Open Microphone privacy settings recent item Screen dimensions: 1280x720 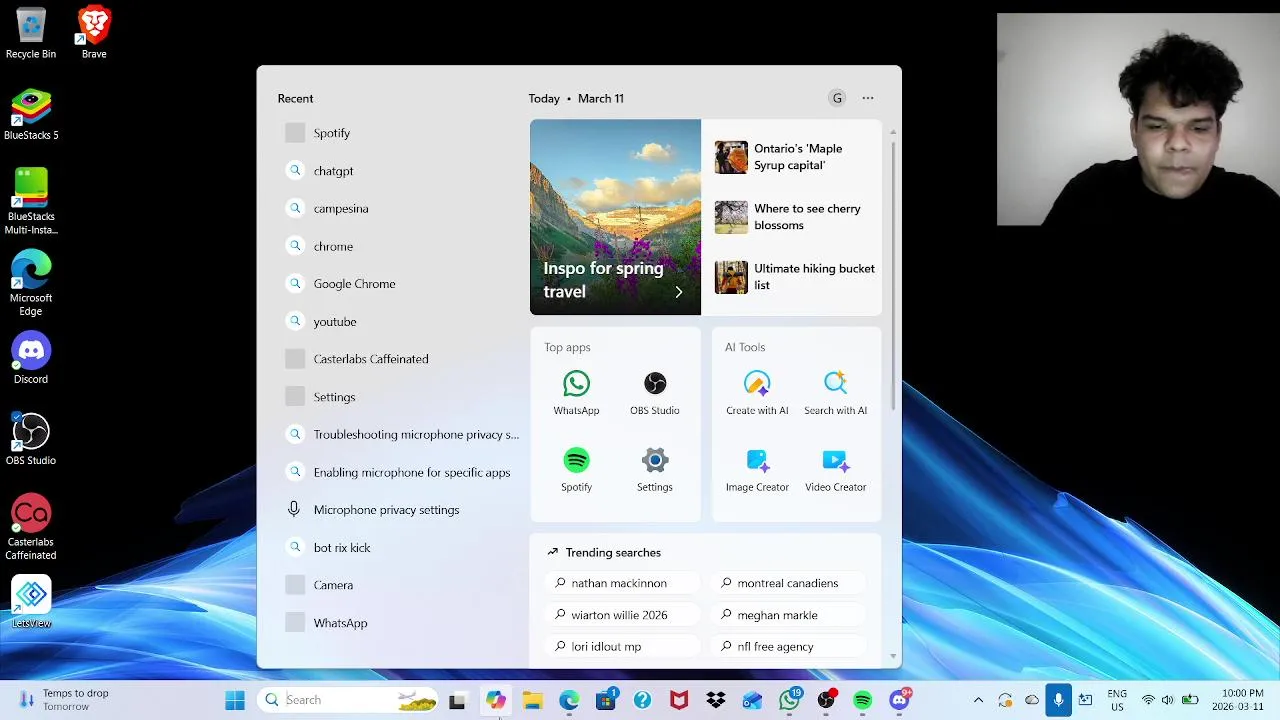(400, 510)
